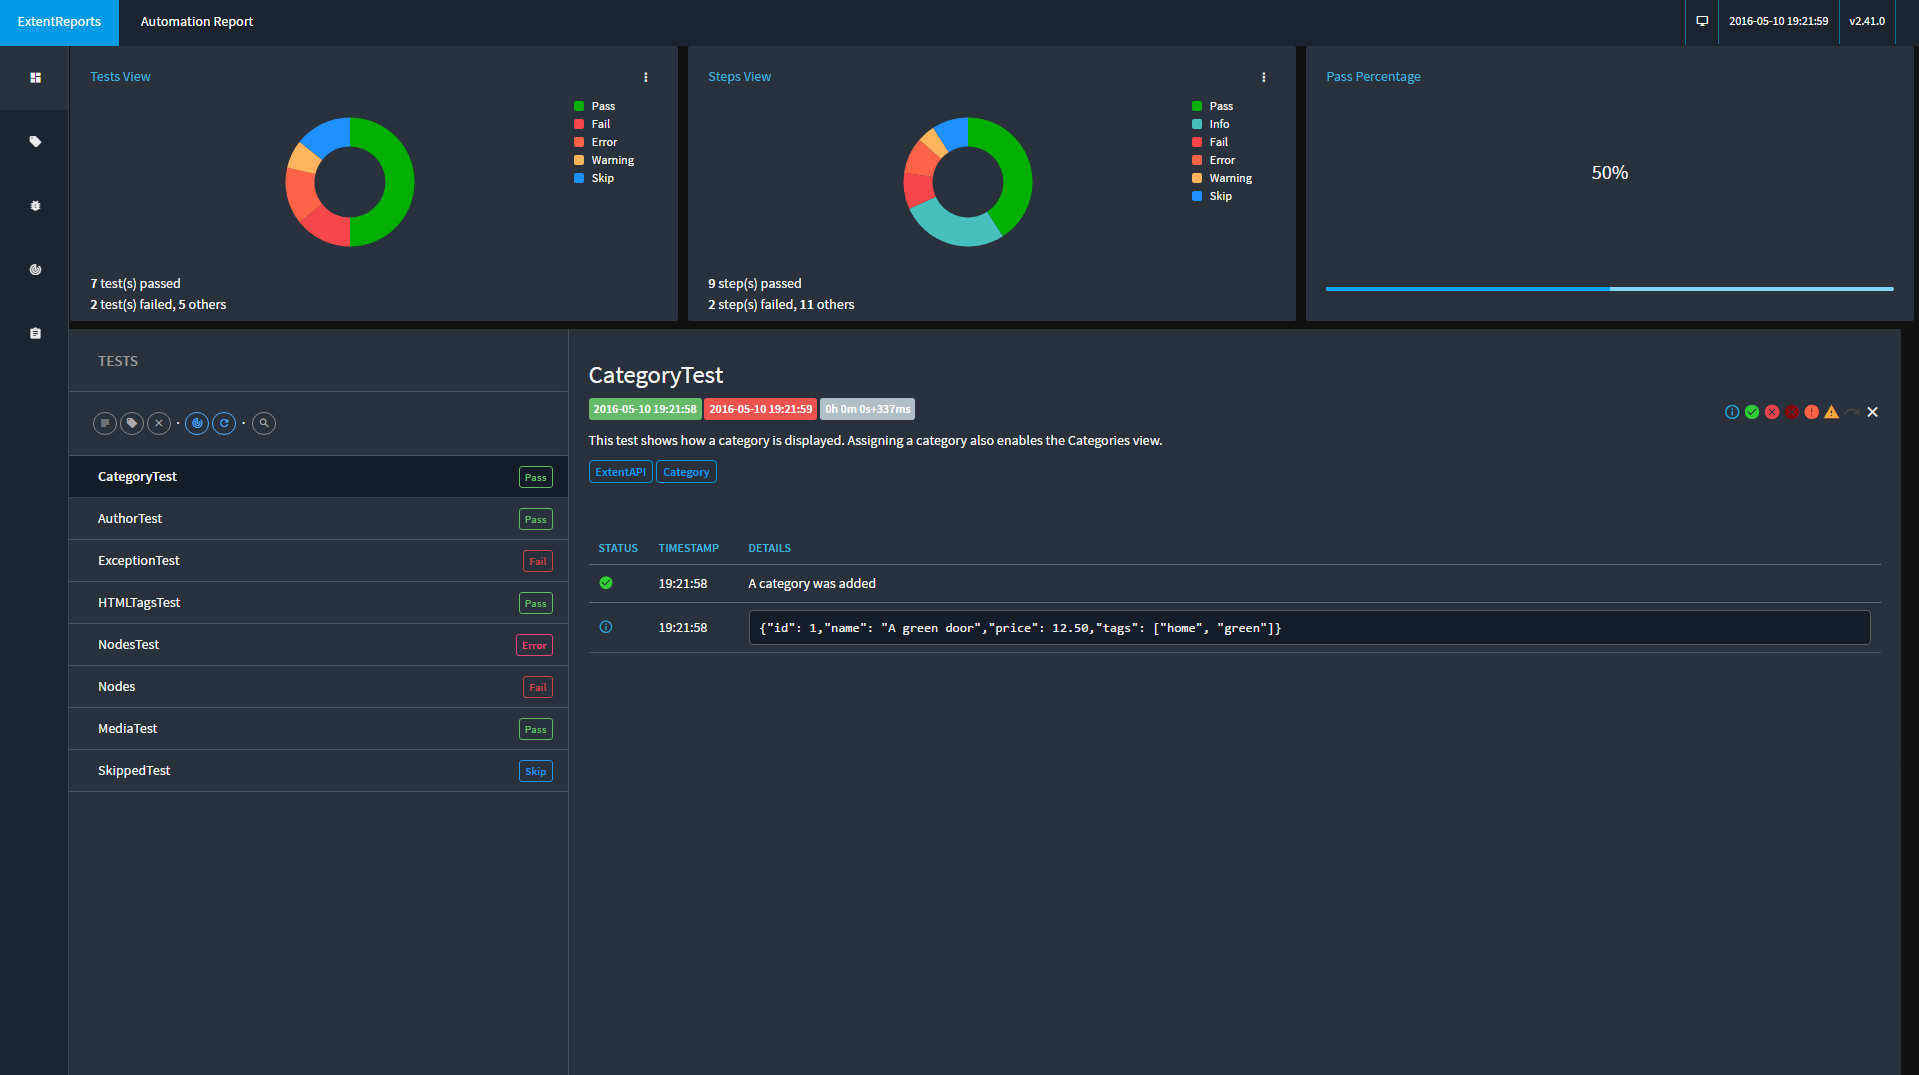This screenshot has height=1075, width=1919.
Task: Click the Pass Percentage progress bar
Action: point(1609,289)
